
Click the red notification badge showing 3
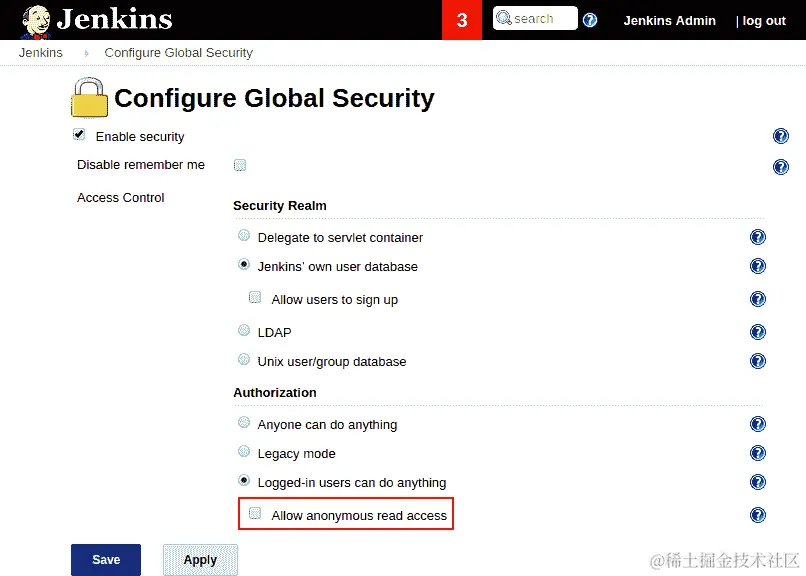click(462, 20)
